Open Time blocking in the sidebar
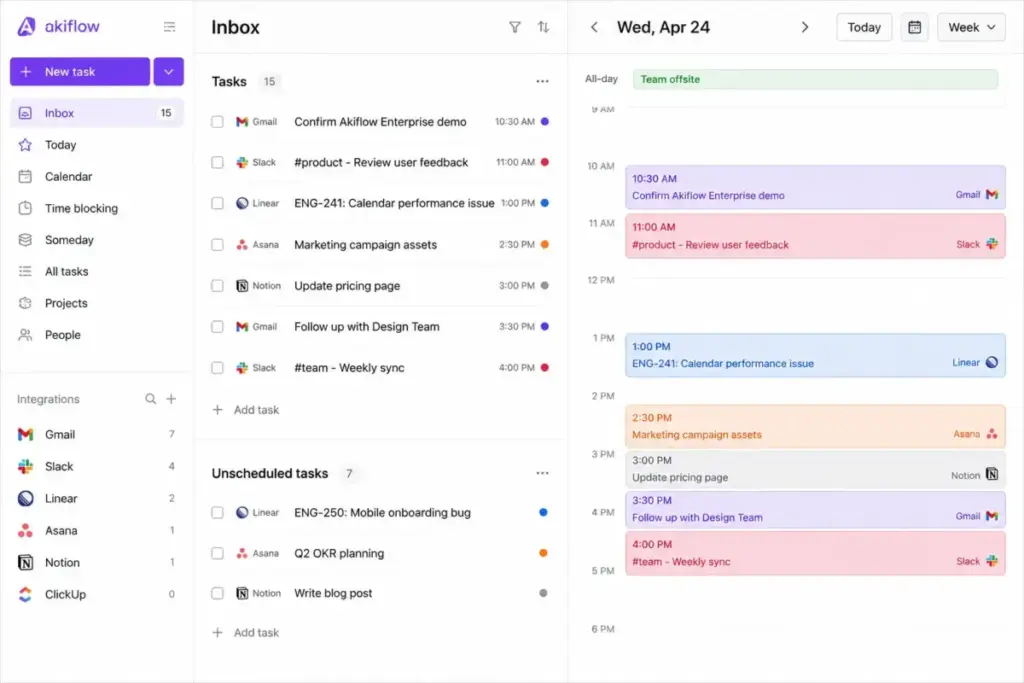Viewport: 1024px width, 683px height. pyautogui.click(x=96, y=208)
